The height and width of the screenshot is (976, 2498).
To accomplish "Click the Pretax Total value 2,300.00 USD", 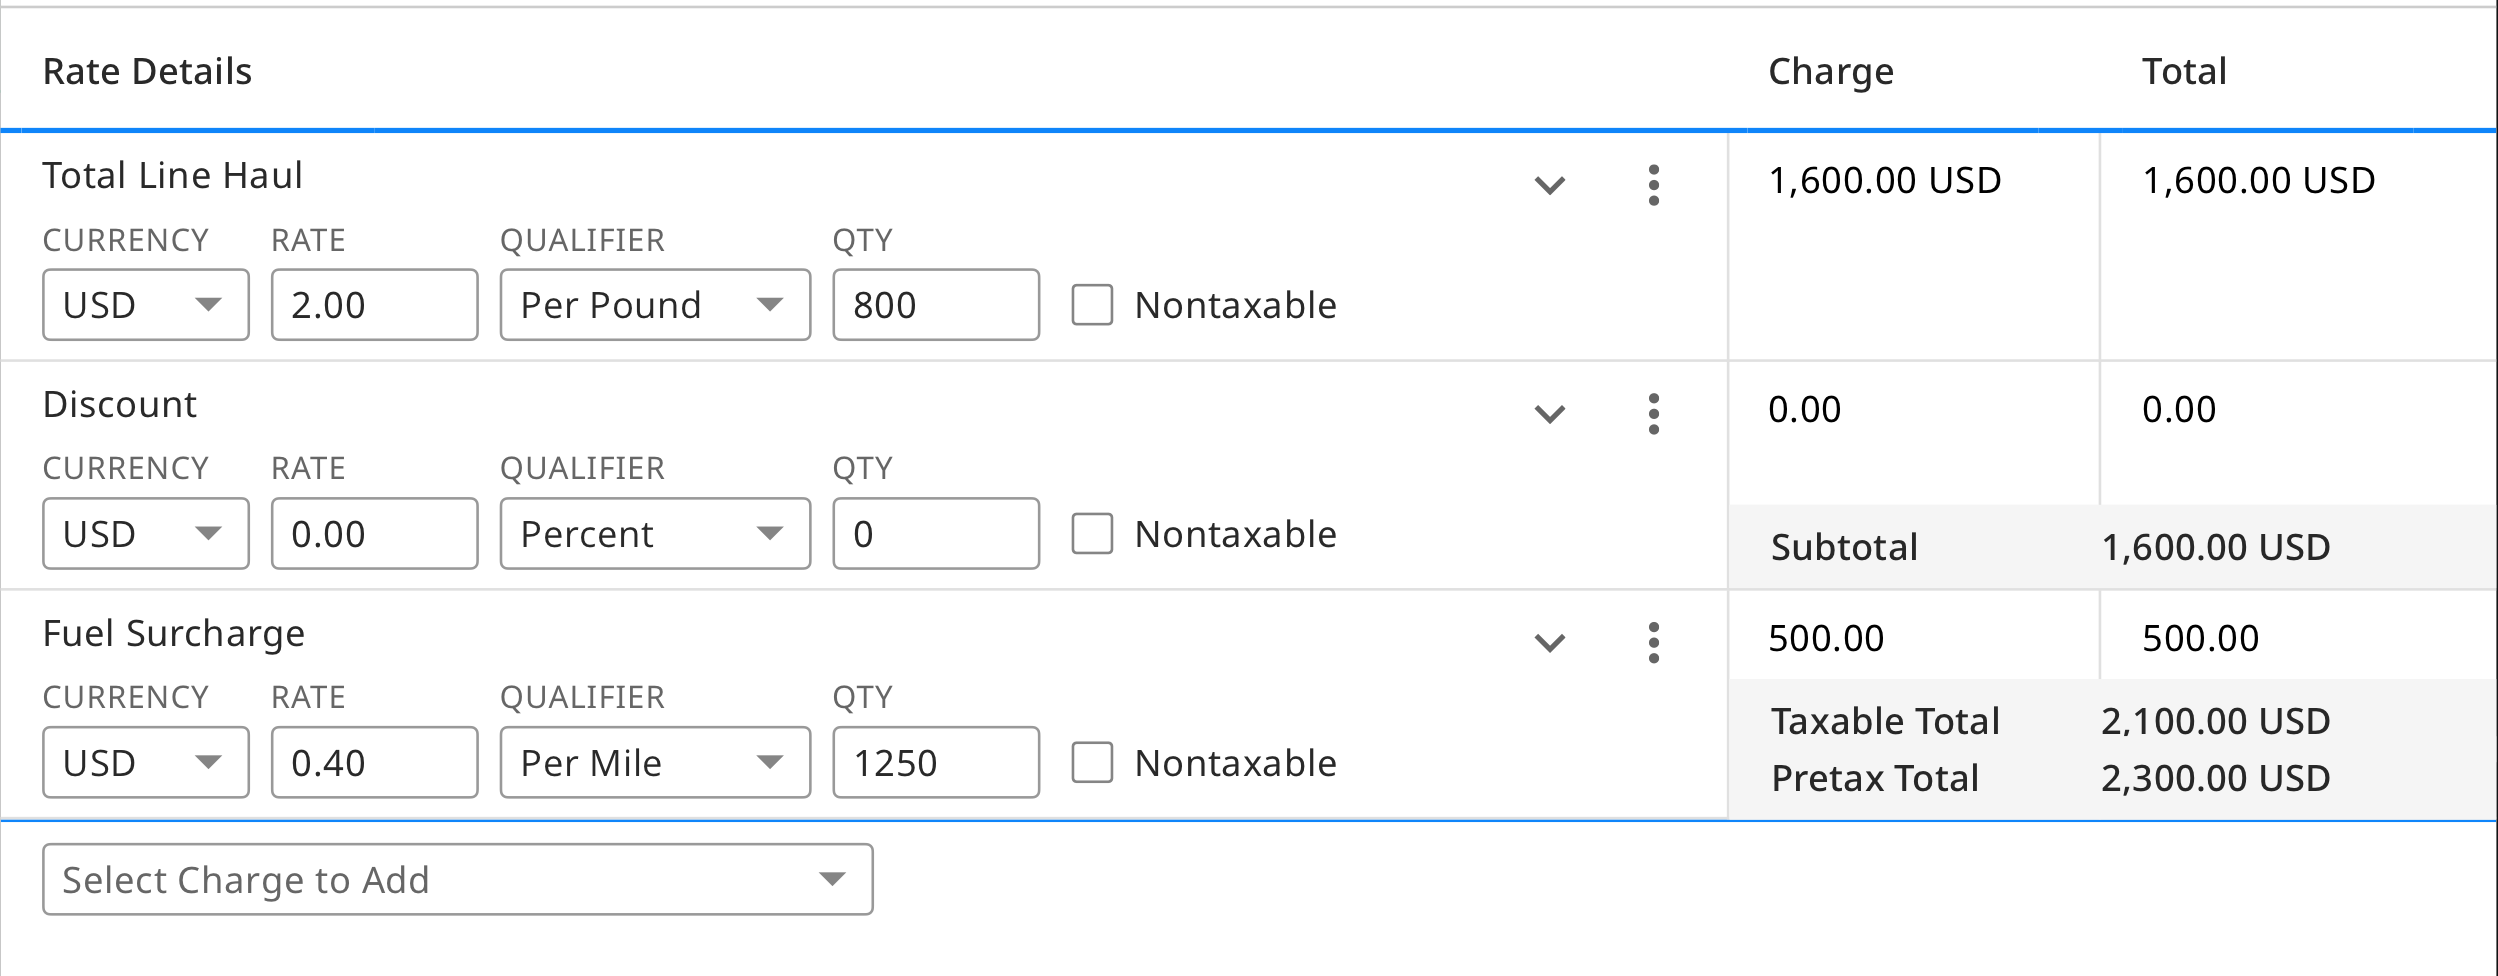I will (2216, 779).
